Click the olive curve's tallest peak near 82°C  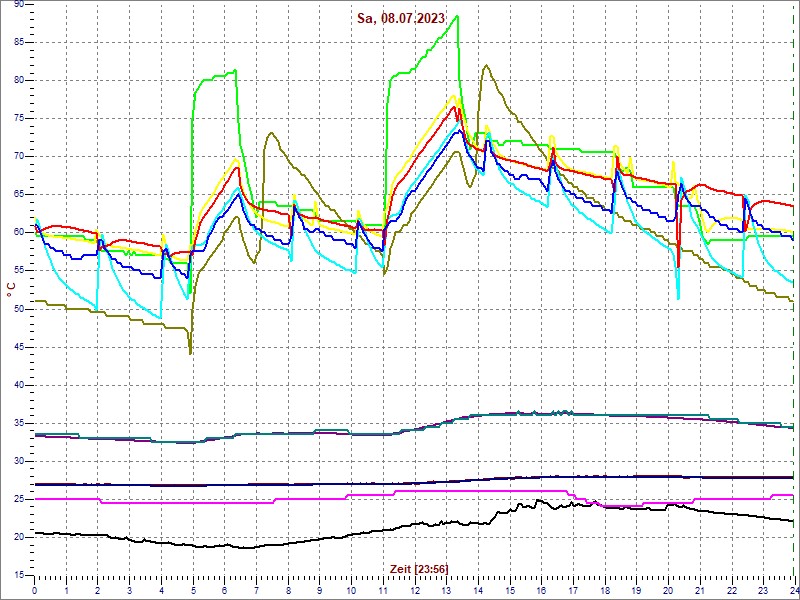pyautogui.click(x=486, y=66)
